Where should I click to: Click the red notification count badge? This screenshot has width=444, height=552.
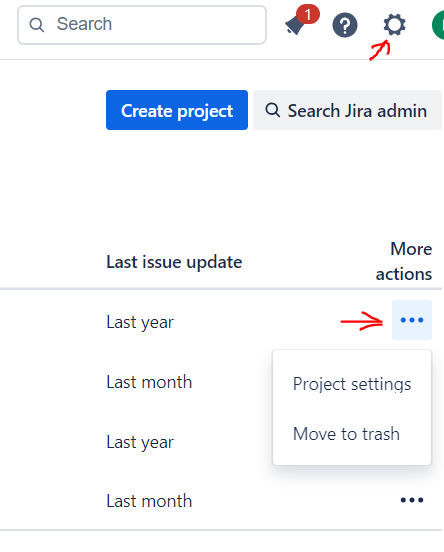pyautogui.click(x=308, y=14)
